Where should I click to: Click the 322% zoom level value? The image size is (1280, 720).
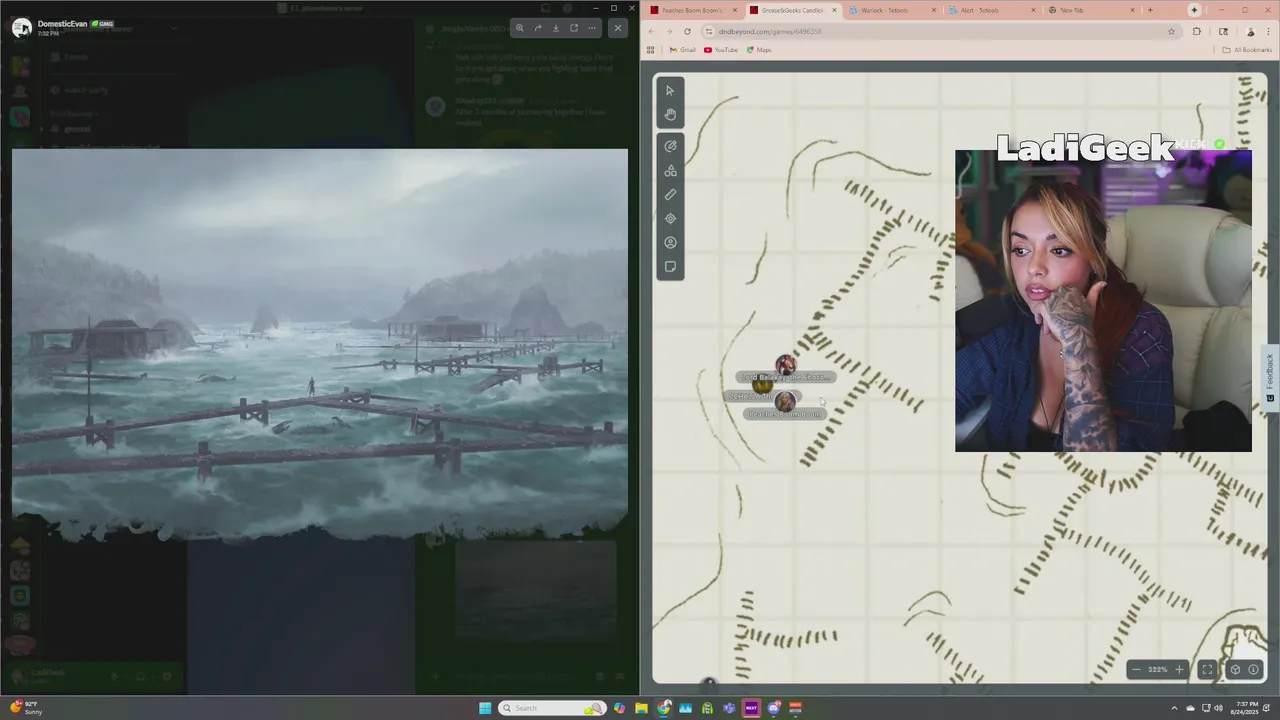[1157, 669]
